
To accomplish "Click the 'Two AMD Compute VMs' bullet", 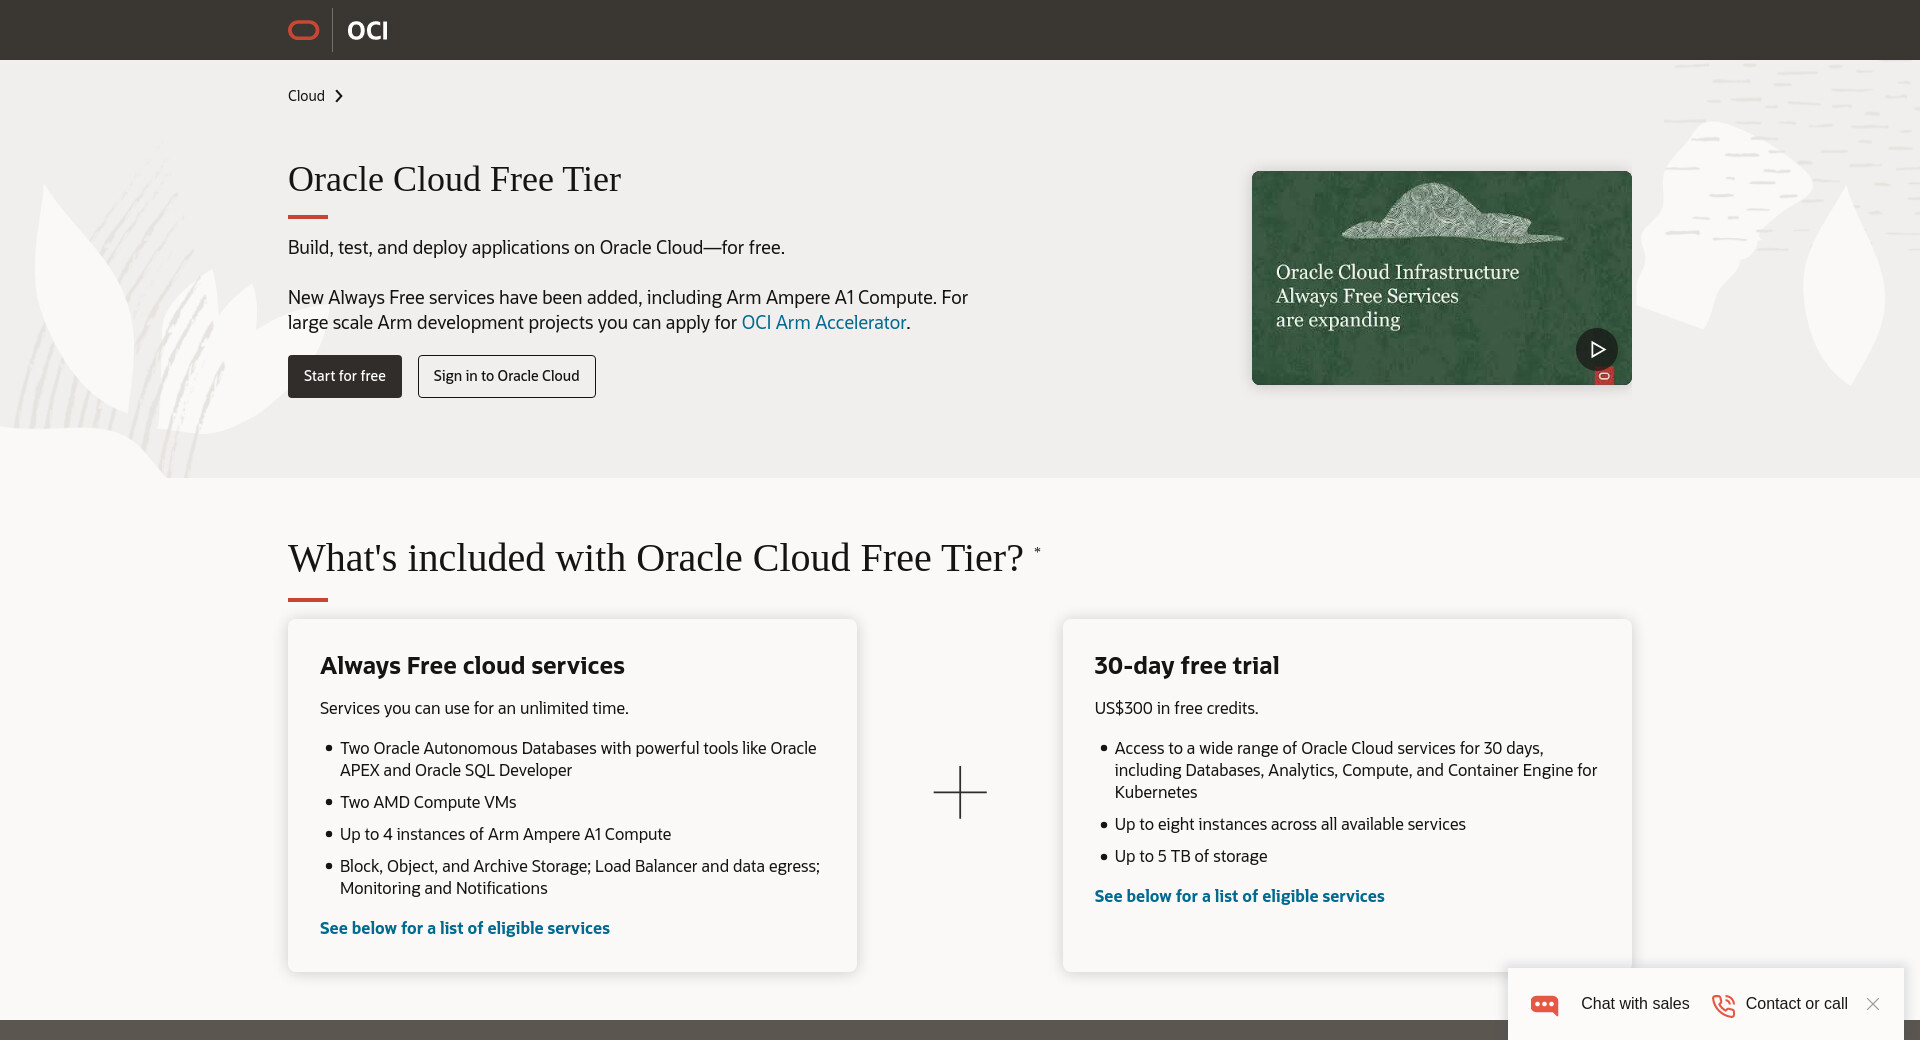I will click(x=428, y=802).
